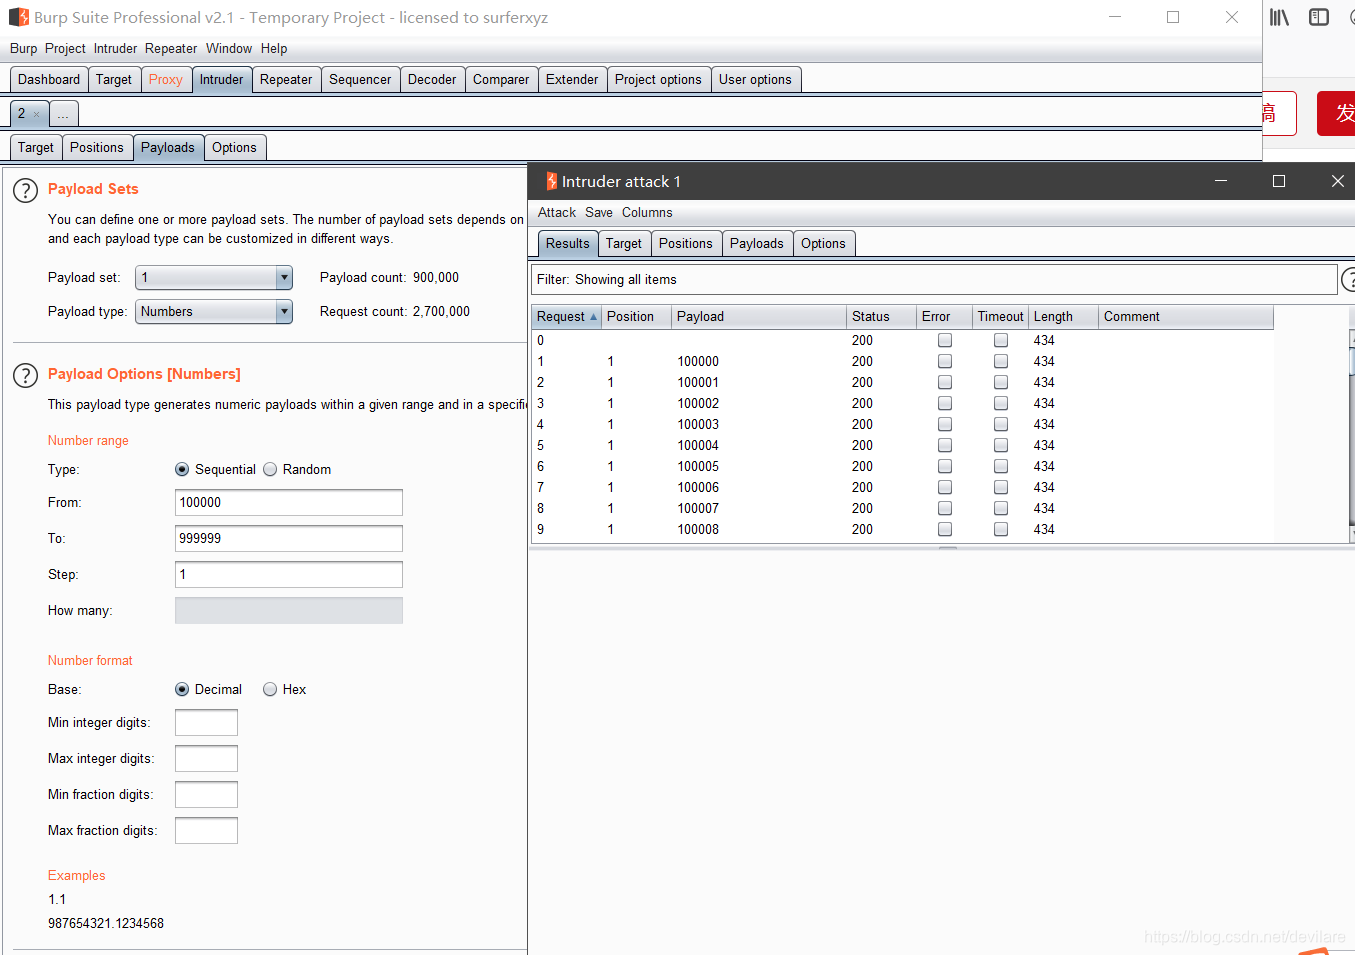Select Sequential number range type
The image size is (1355, 955).
pos(182,470)
